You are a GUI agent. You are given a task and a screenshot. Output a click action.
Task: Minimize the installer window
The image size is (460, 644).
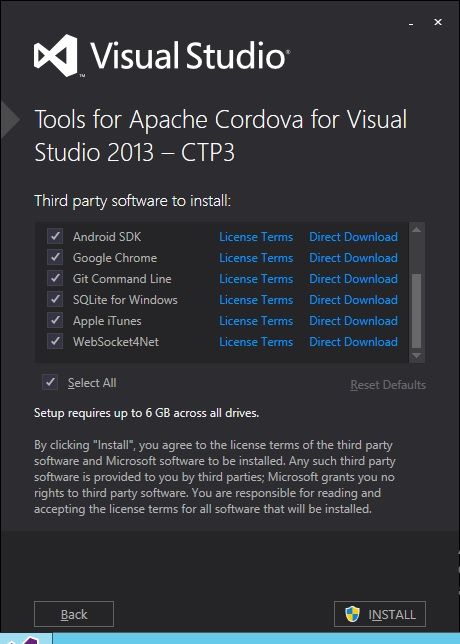pos(411,24)
